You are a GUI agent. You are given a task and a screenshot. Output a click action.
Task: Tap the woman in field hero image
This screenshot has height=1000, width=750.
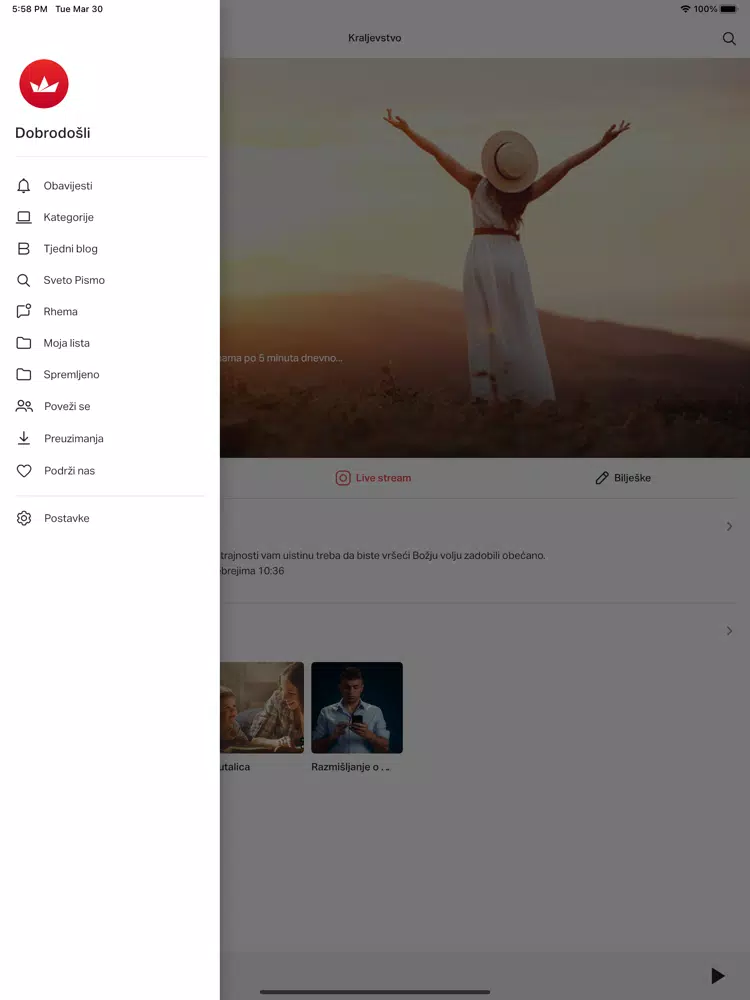click(x=485, y=258)
